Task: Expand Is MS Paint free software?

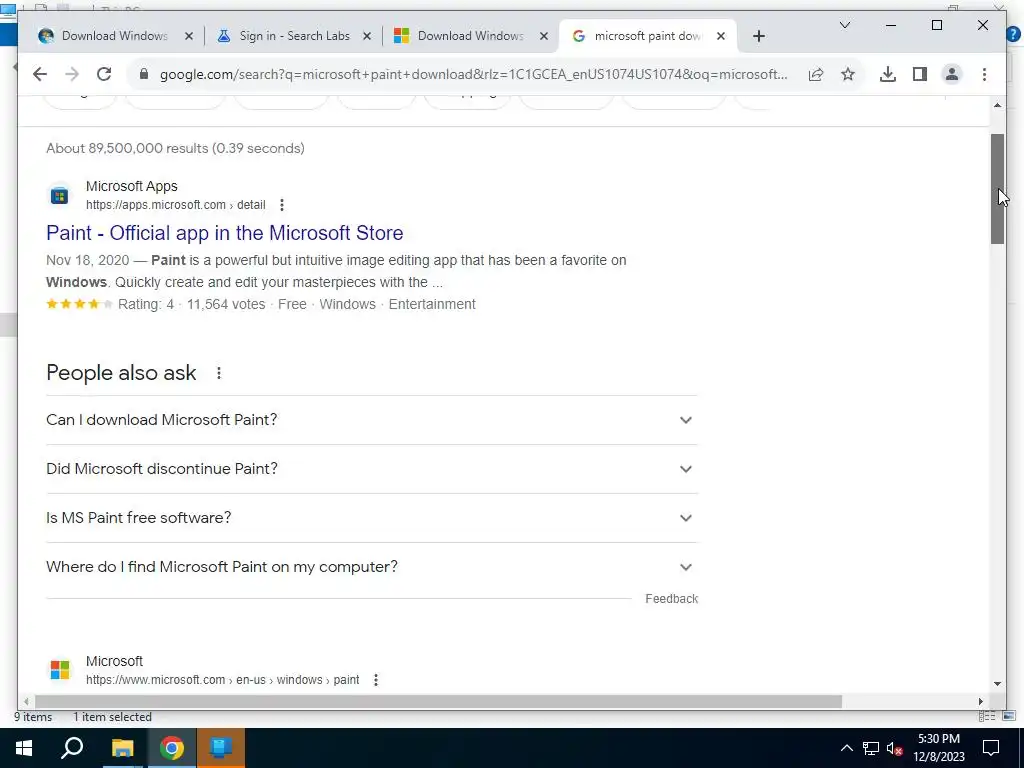Action: [x=371, y=518]
